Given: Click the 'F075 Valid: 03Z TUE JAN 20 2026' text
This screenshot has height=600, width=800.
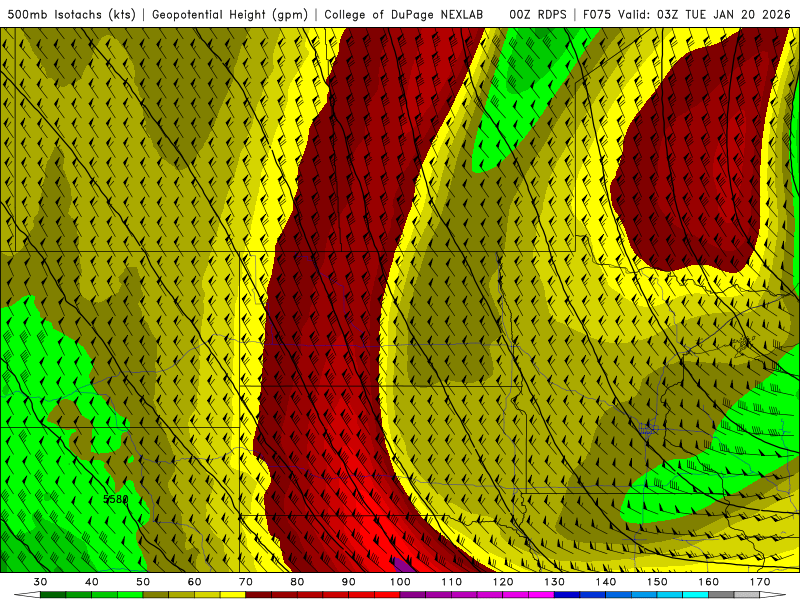Looking at the screenshot, I should pyautogui.click(x=687, y=14).
